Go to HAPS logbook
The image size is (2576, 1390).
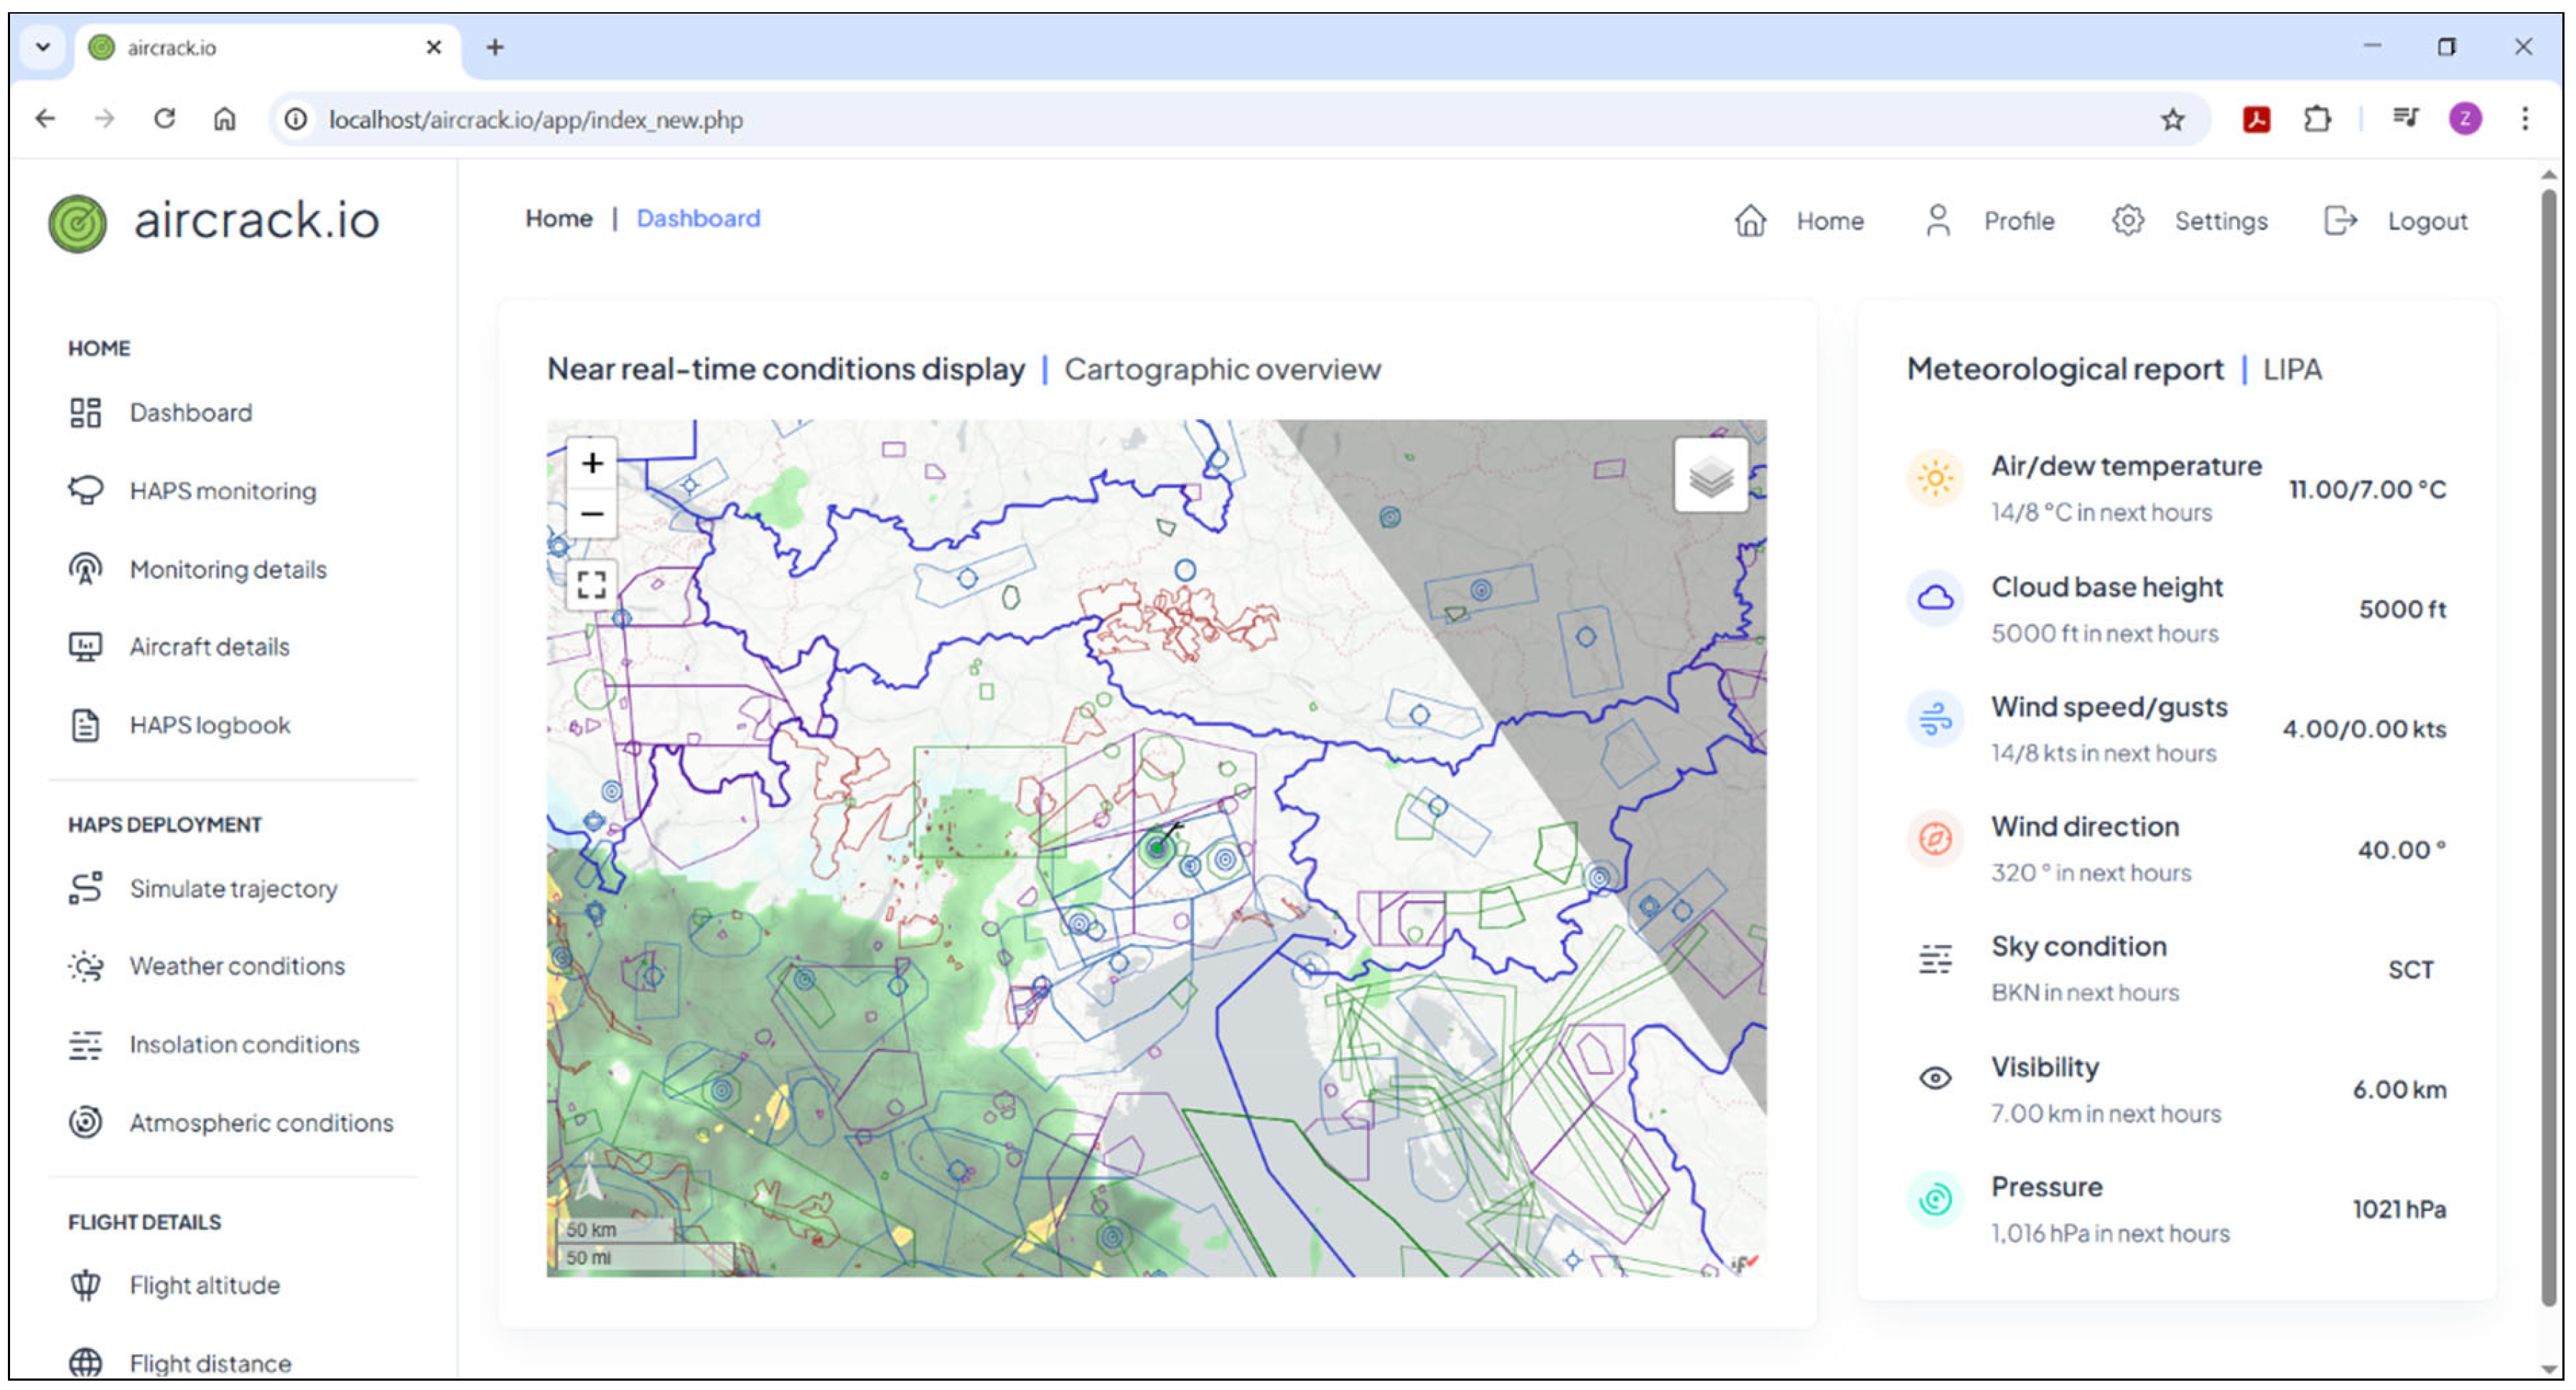click(x=209, y=725)
